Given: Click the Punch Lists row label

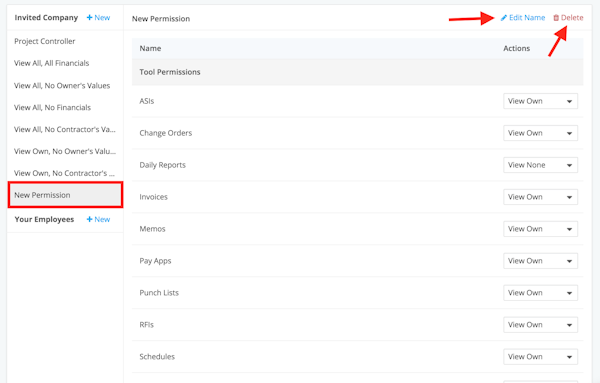Looking at the screenshot, I should [159, 293].
